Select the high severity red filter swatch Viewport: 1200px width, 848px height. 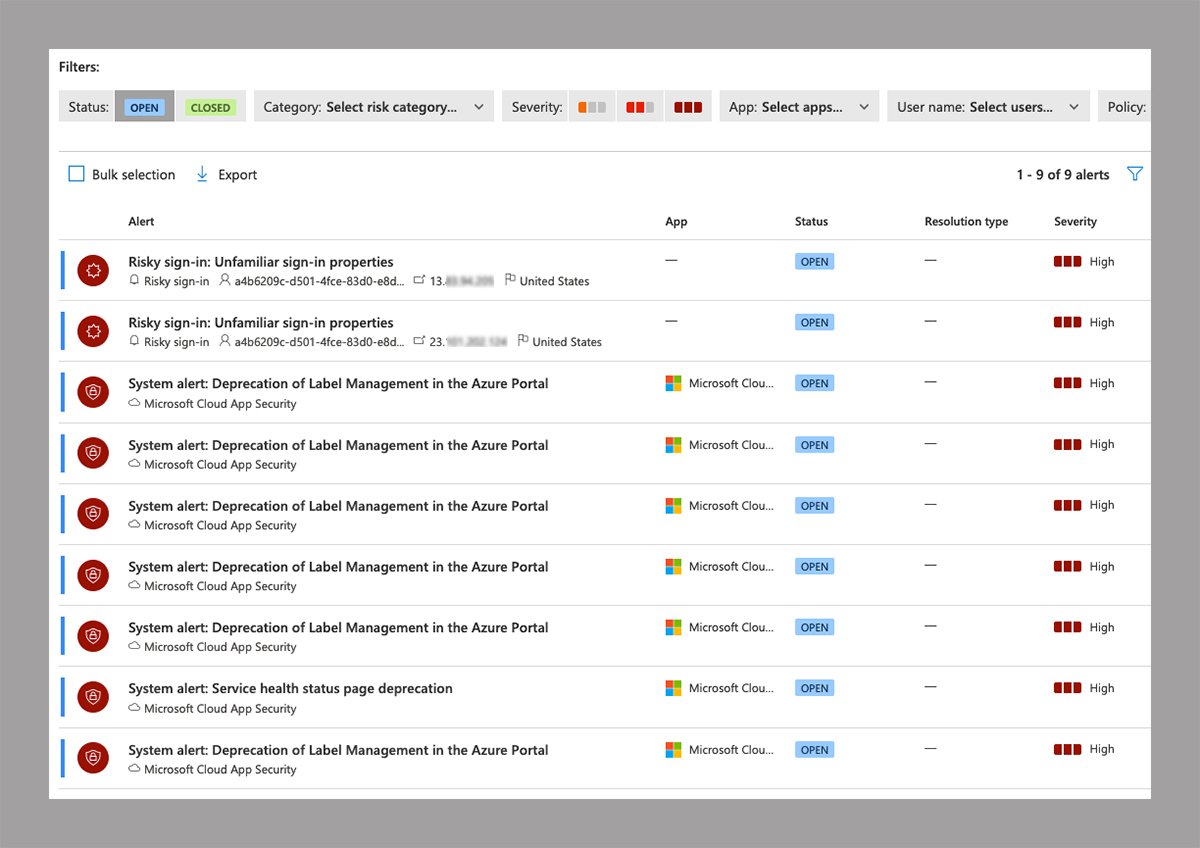pos(688,106)
